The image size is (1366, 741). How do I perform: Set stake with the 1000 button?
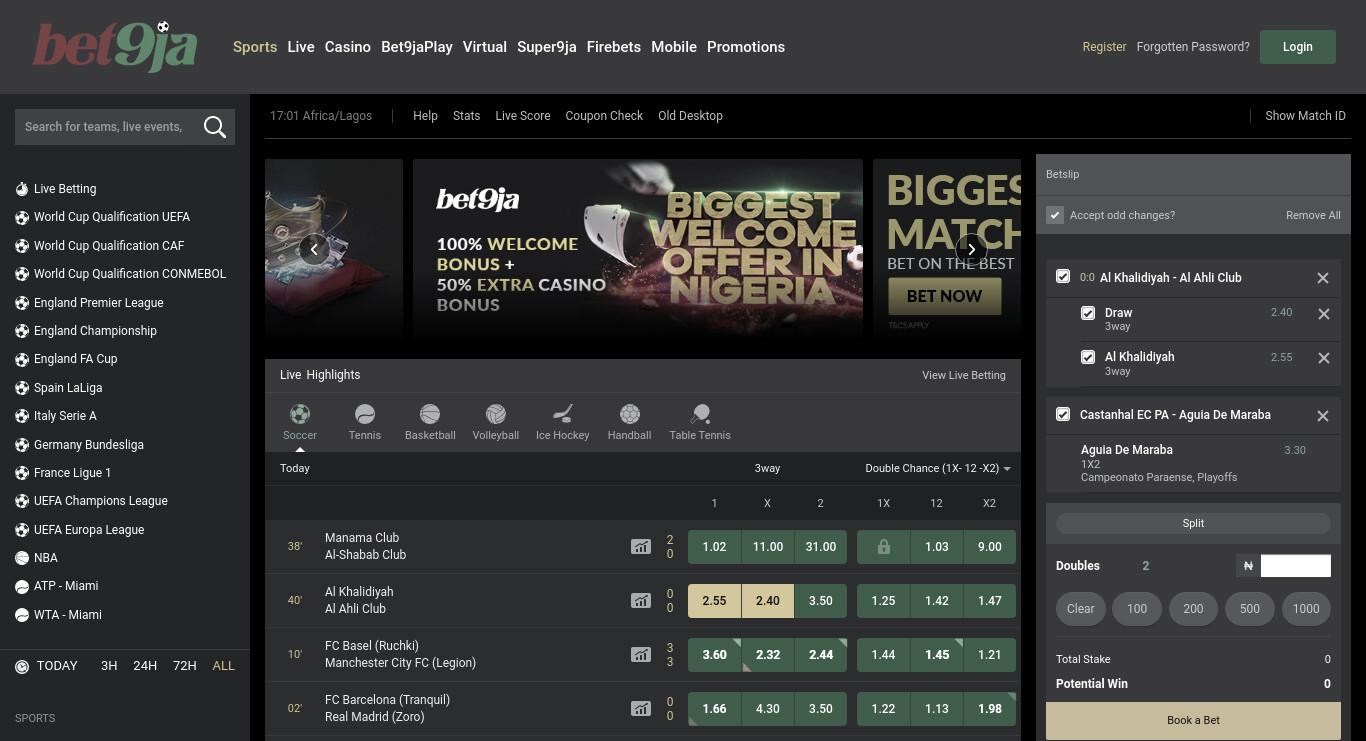coord(1306,608)
